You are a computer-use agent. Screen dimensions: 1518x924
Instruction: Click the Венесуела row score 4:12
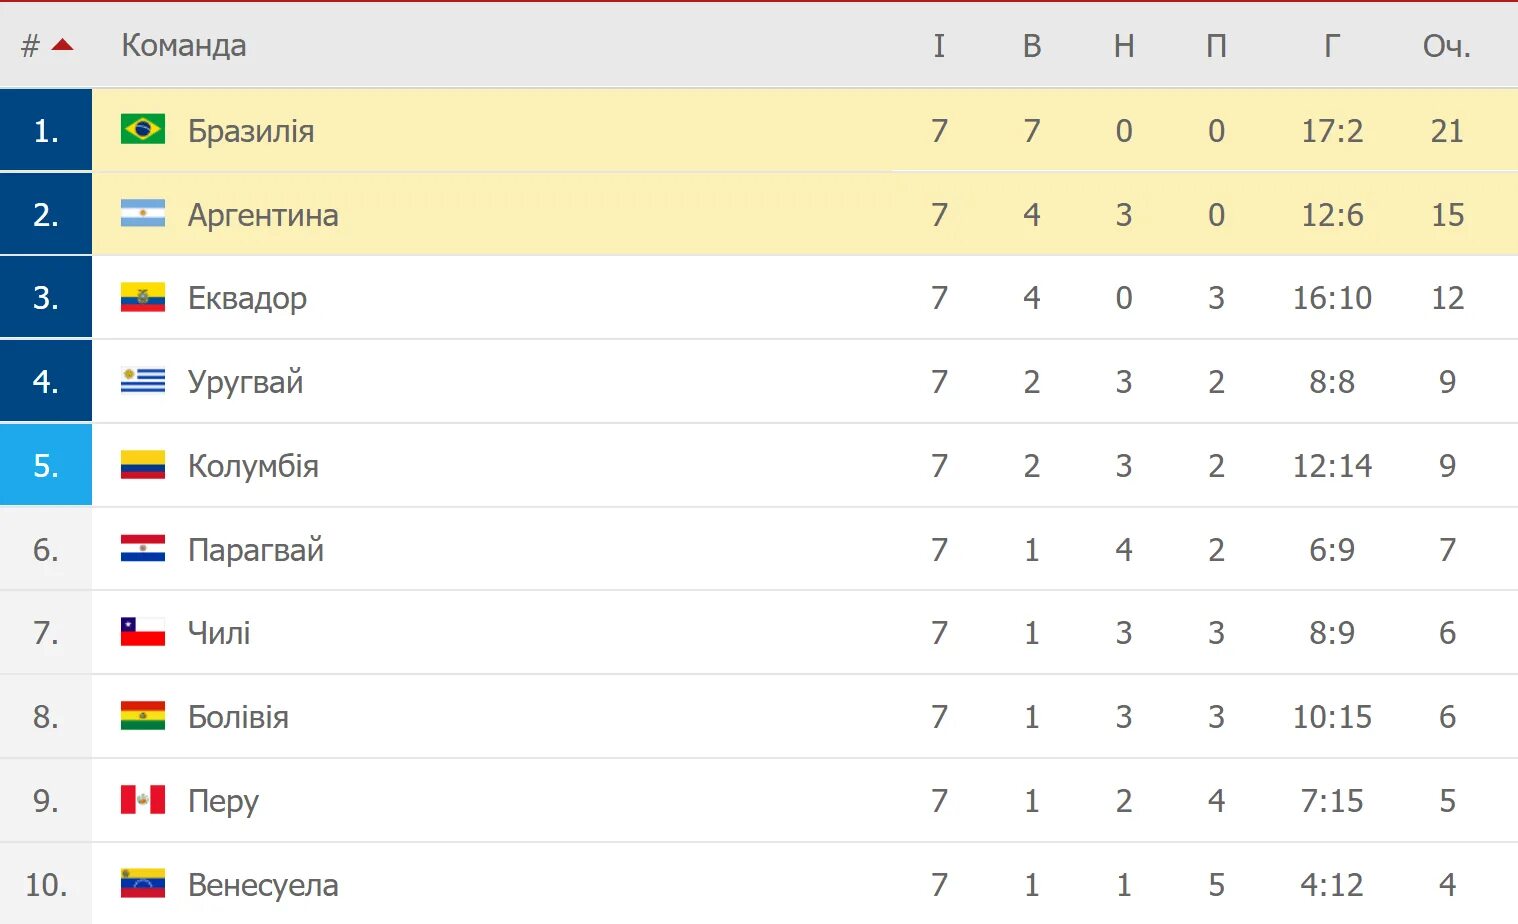1332,885
